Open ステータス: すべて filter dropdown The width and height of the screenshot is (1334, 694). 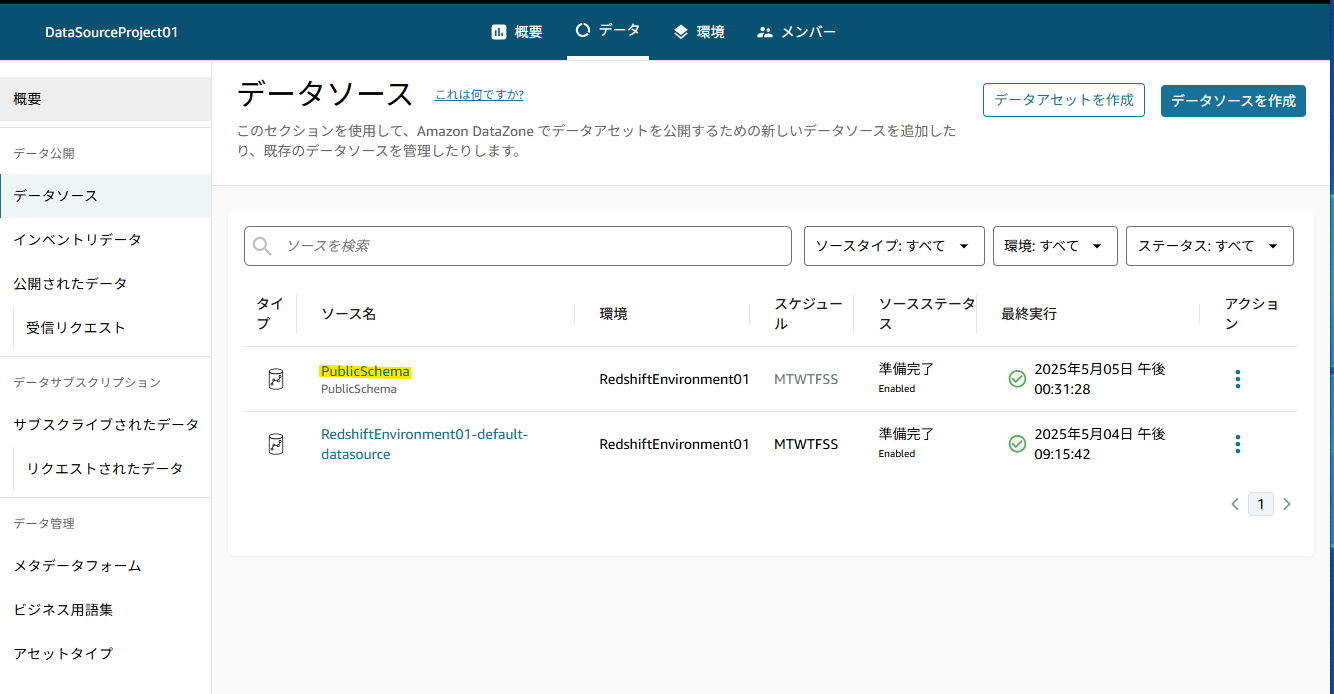pyautogui.click(x=1210, y=246)
